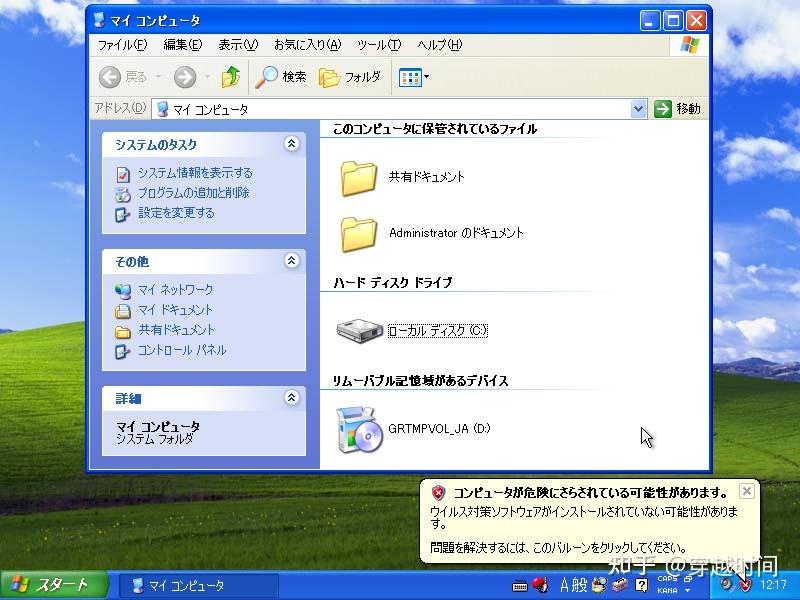This screenshot has height=600, width=800.
Task: Click the 移動 (Go) button
Action: coord(677,109)
